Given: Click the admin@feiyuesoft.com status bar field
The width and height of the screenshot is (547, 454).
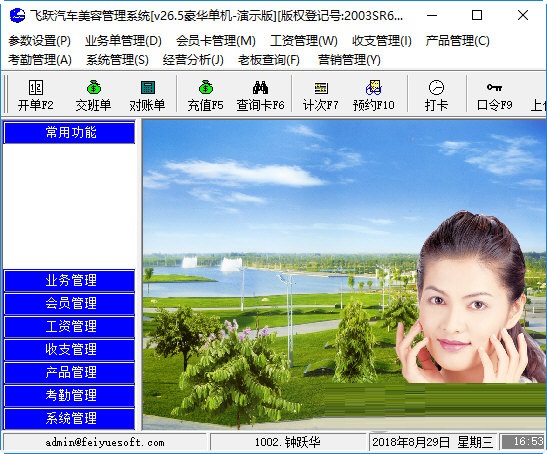Looking at the screenshot, I should [x=105, y=442].
